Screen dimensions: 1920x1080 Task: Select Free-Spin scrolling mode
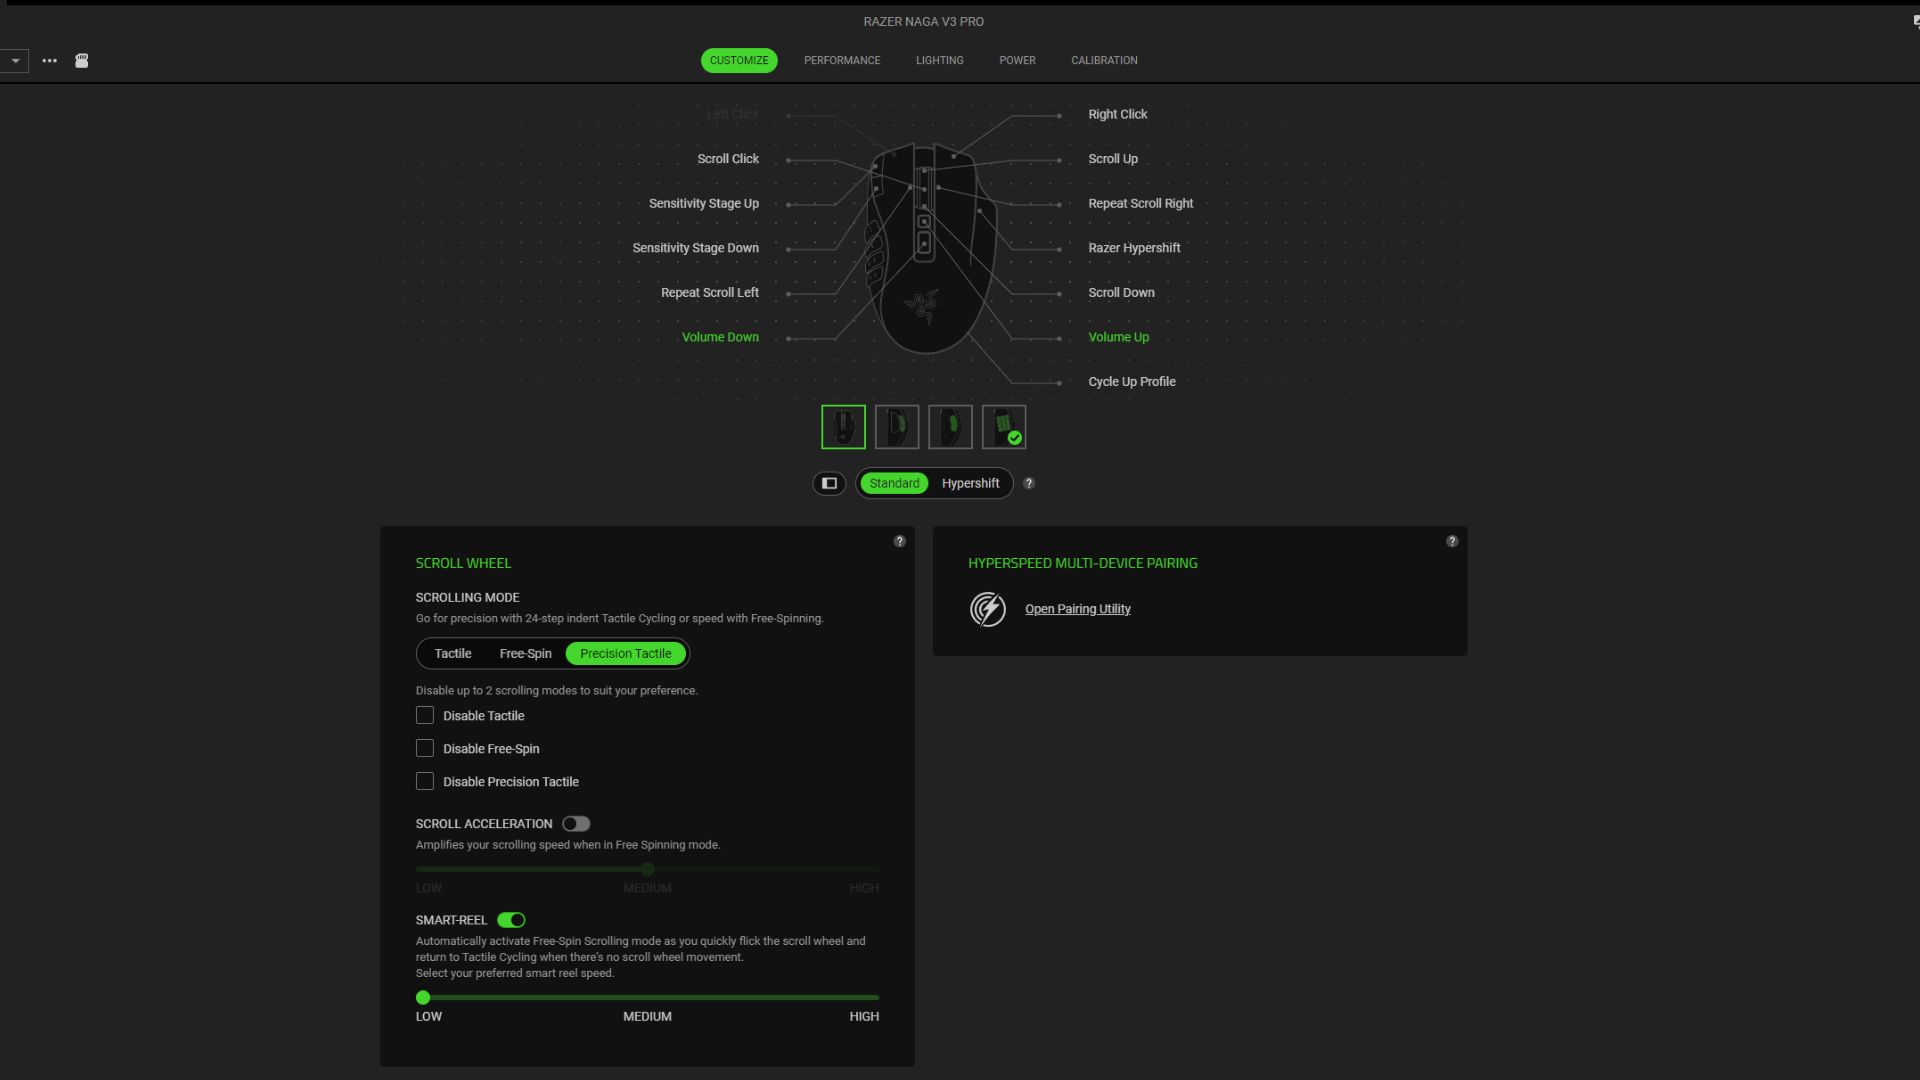coord(525,653)
